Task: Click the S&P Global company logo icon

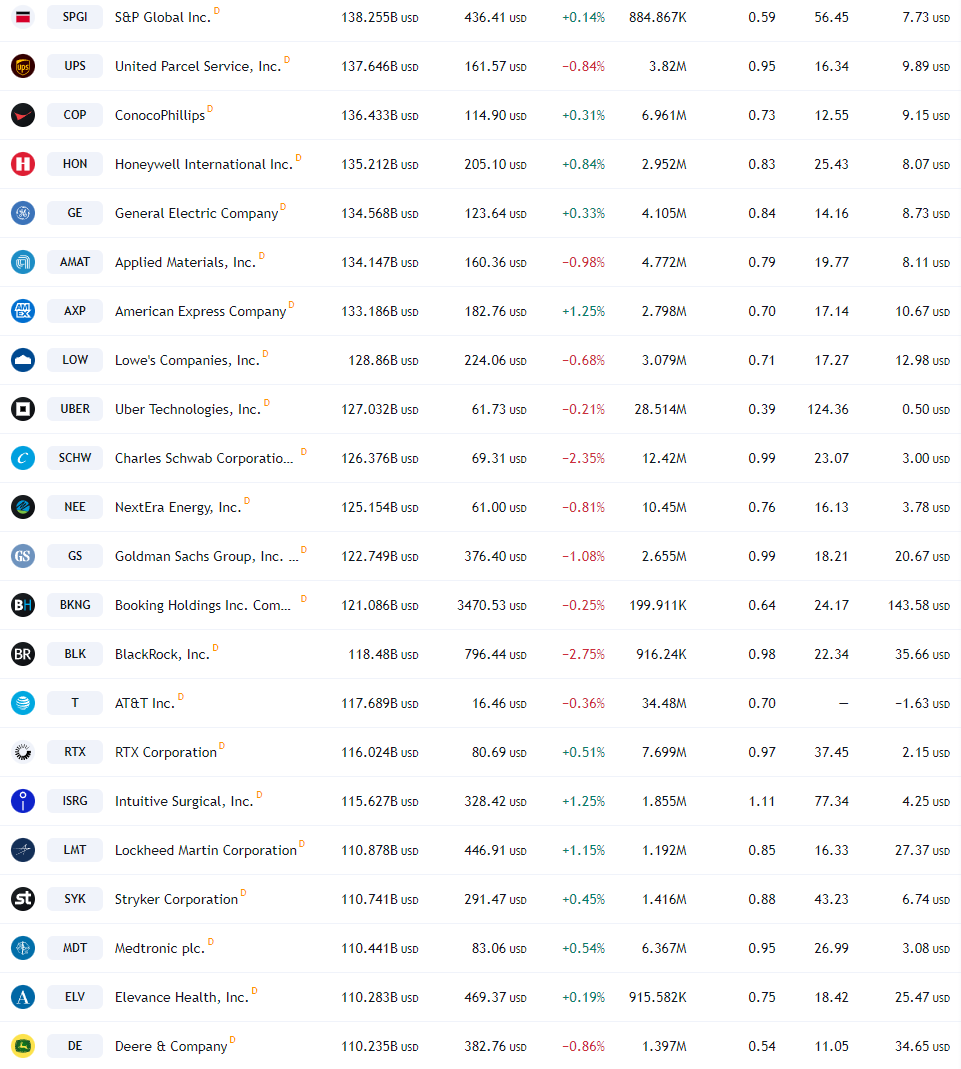Action: [x=23, y=17]
